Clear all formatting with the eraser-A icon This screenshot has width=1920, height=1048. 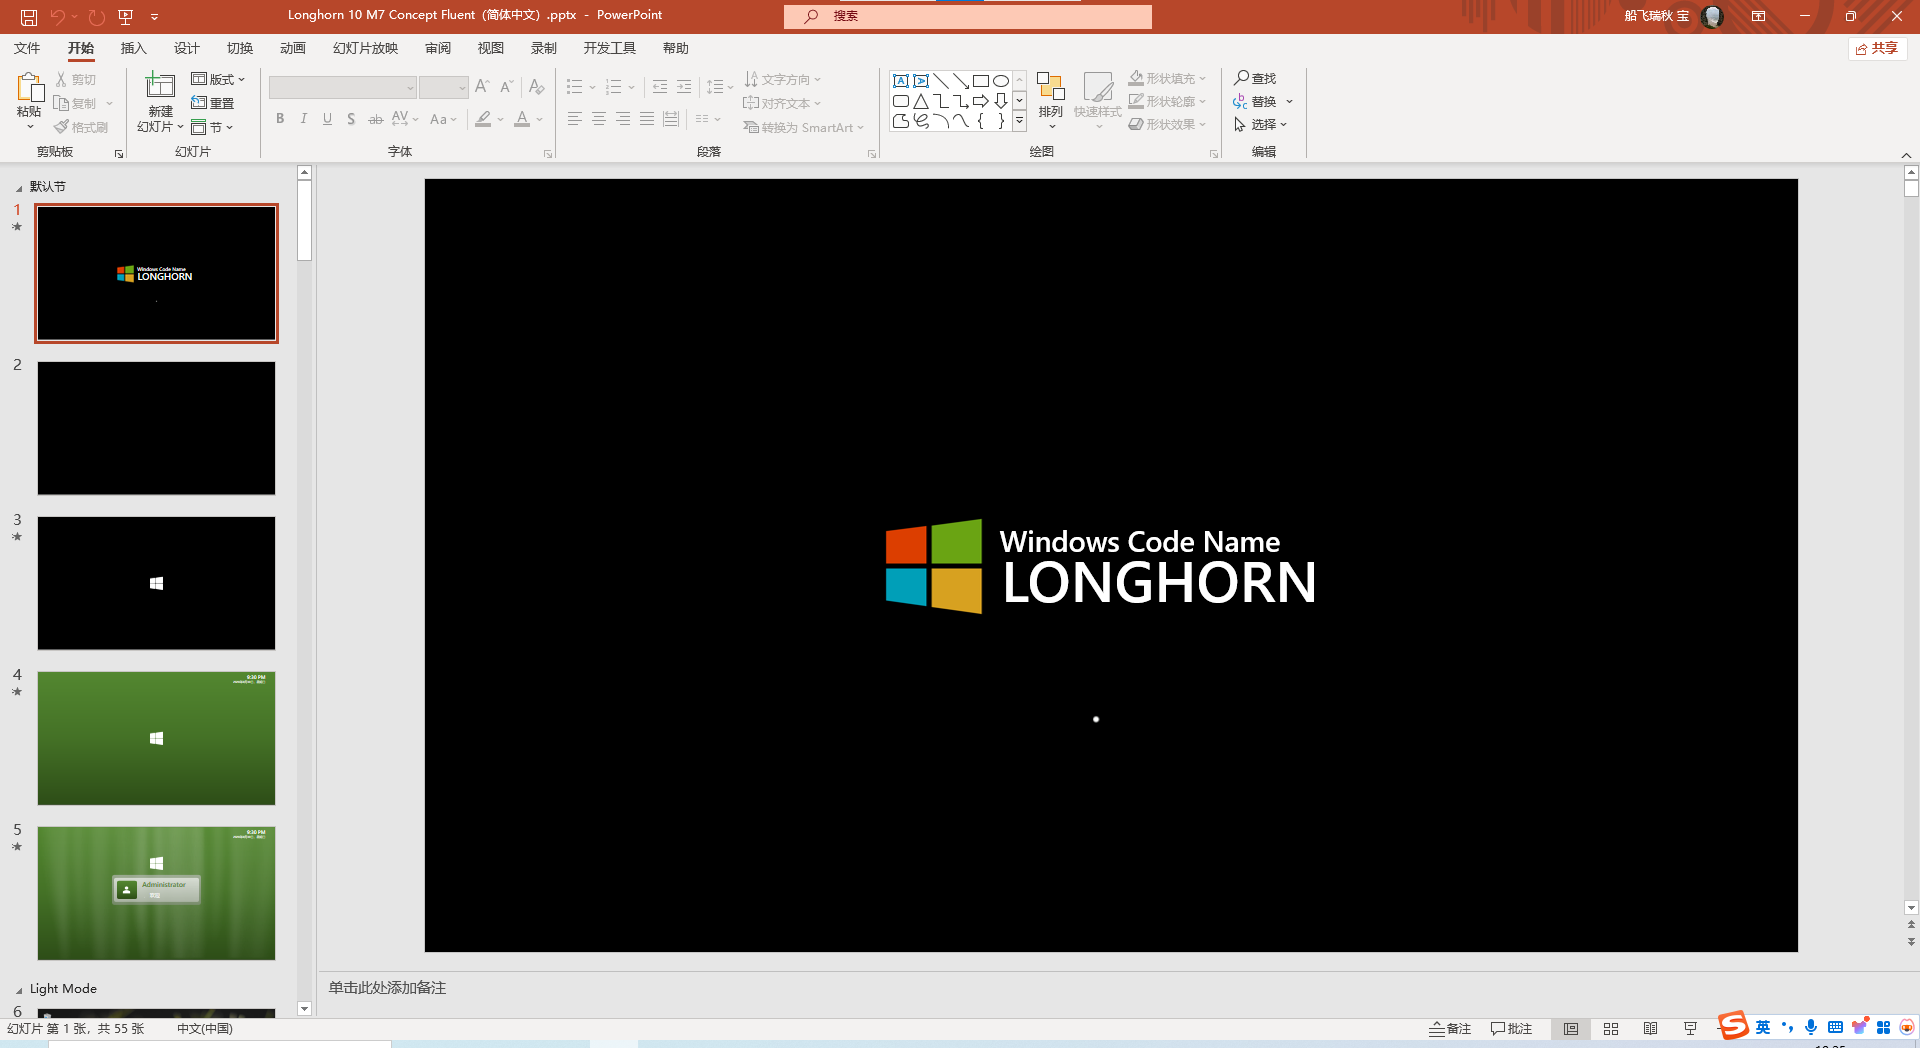point(537,87)
